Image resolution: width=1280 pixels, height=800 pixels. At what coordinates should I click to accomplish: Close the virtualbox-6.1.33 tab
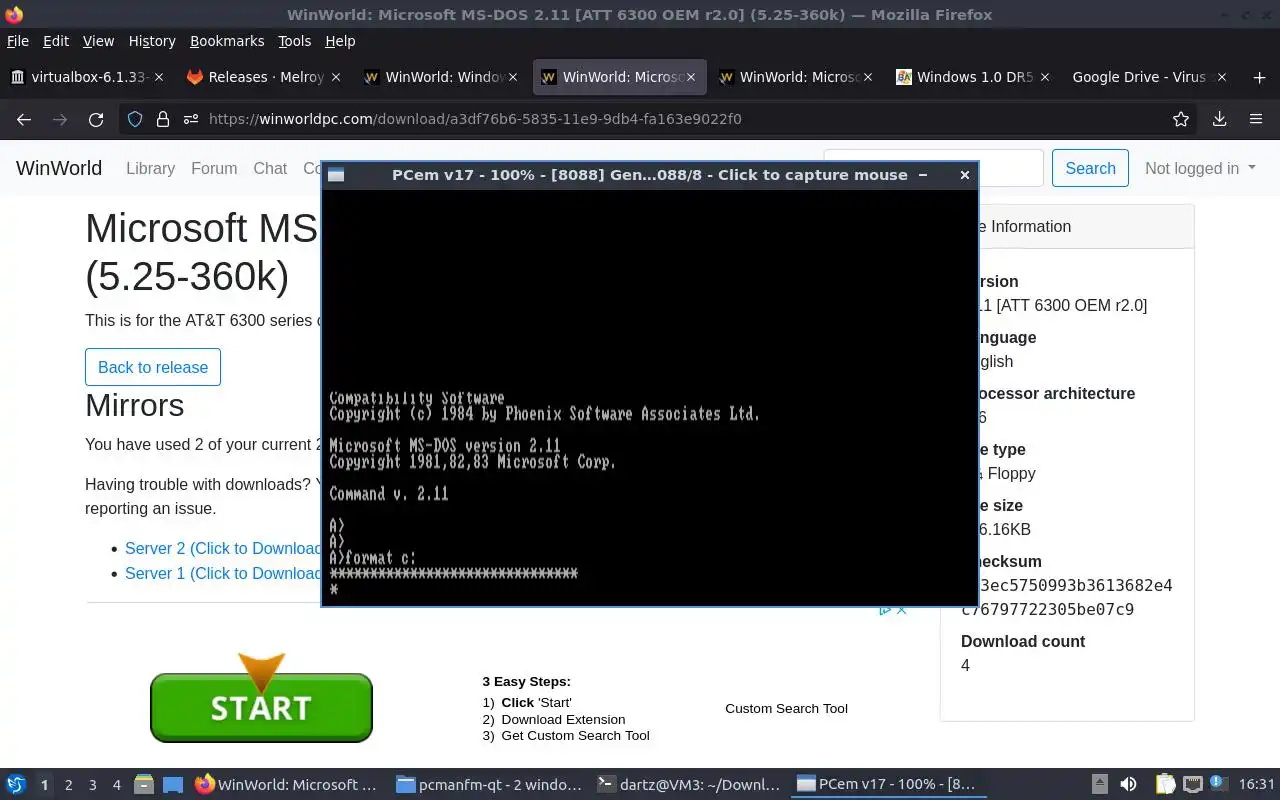[159, 77]
